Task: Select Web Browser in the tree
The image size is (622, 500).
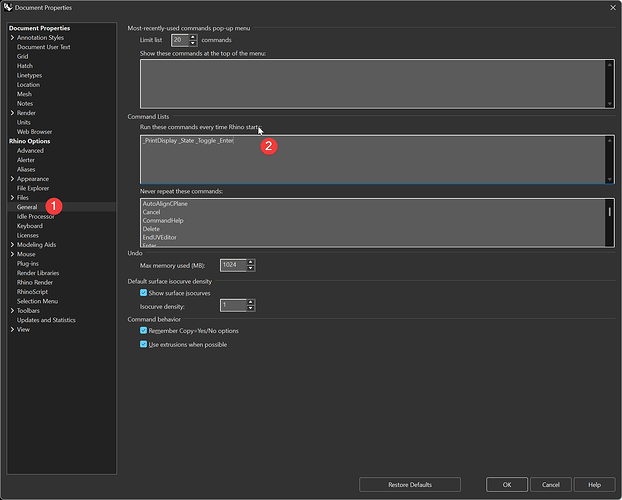Action: pyautogui.click(x=34, y=132)
